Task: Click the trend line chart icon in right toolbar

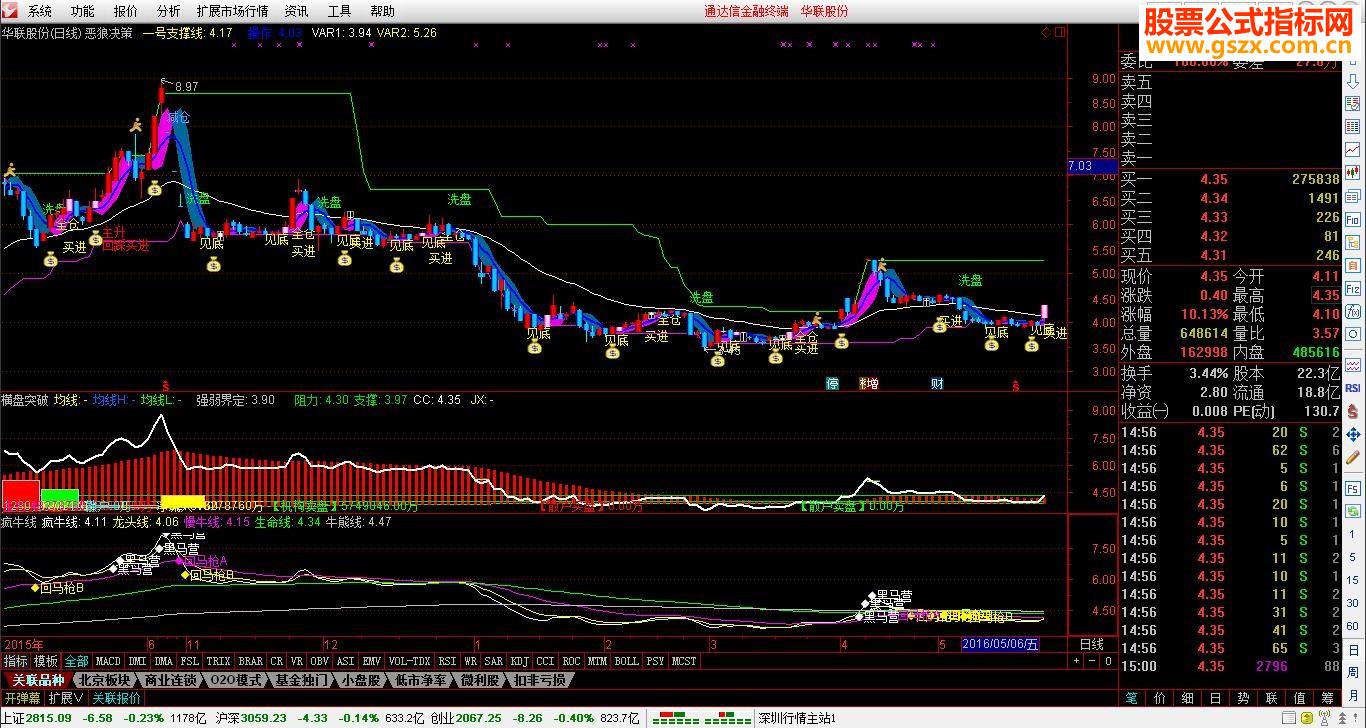Action: pos(1351,148)
